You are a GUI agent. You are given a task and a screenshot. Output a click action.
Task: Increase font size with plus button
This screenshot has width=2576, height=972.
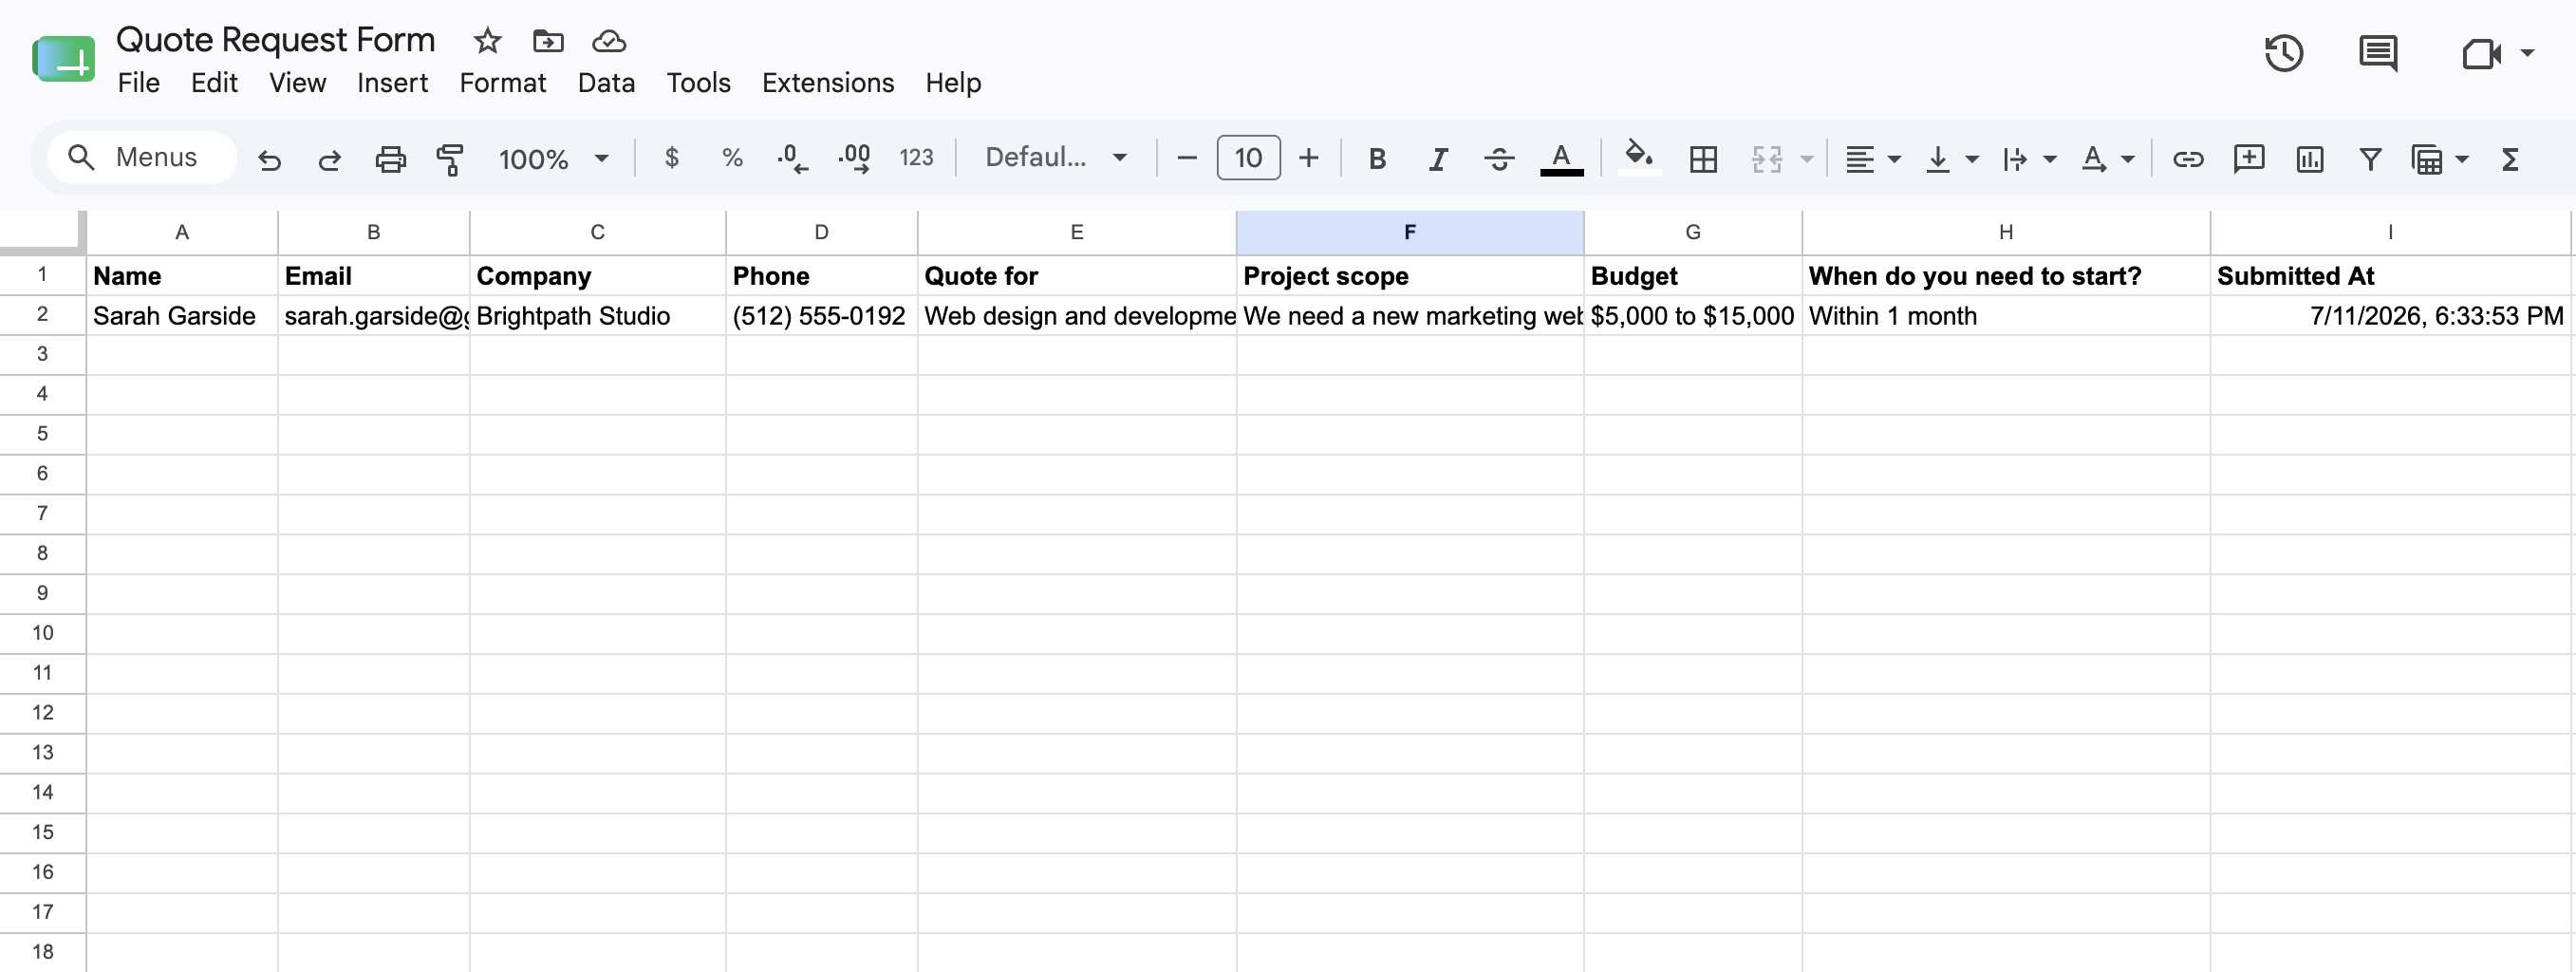point(1309,158)
